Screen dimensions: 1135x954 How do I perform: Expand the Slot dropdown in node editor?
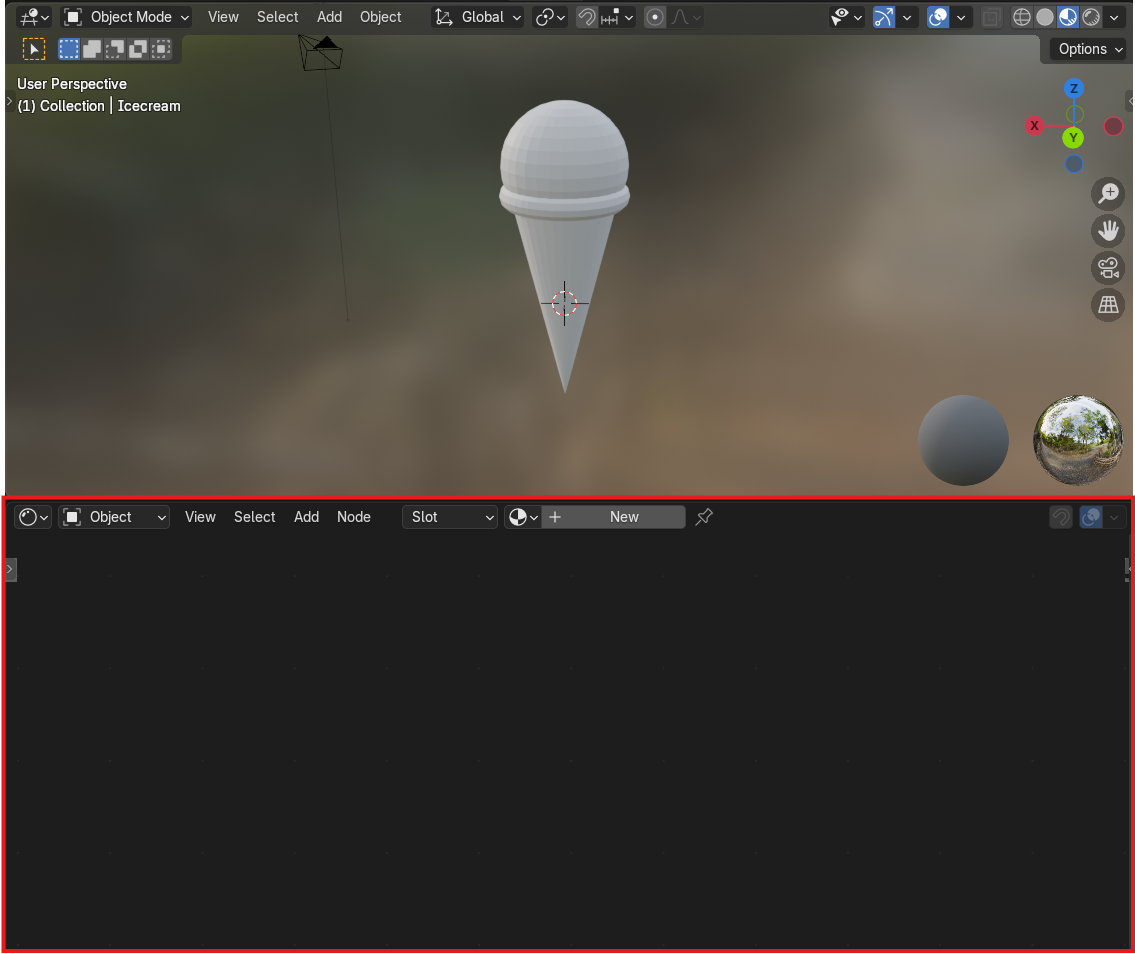pyautogui.click(x=450, y=517)
